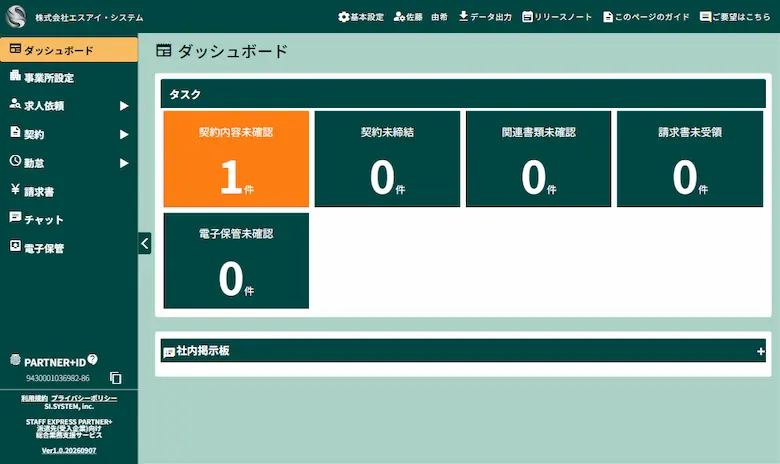Click the PARTNER+ID label
This screenshot has height=464, width=780.
[55, 363]
